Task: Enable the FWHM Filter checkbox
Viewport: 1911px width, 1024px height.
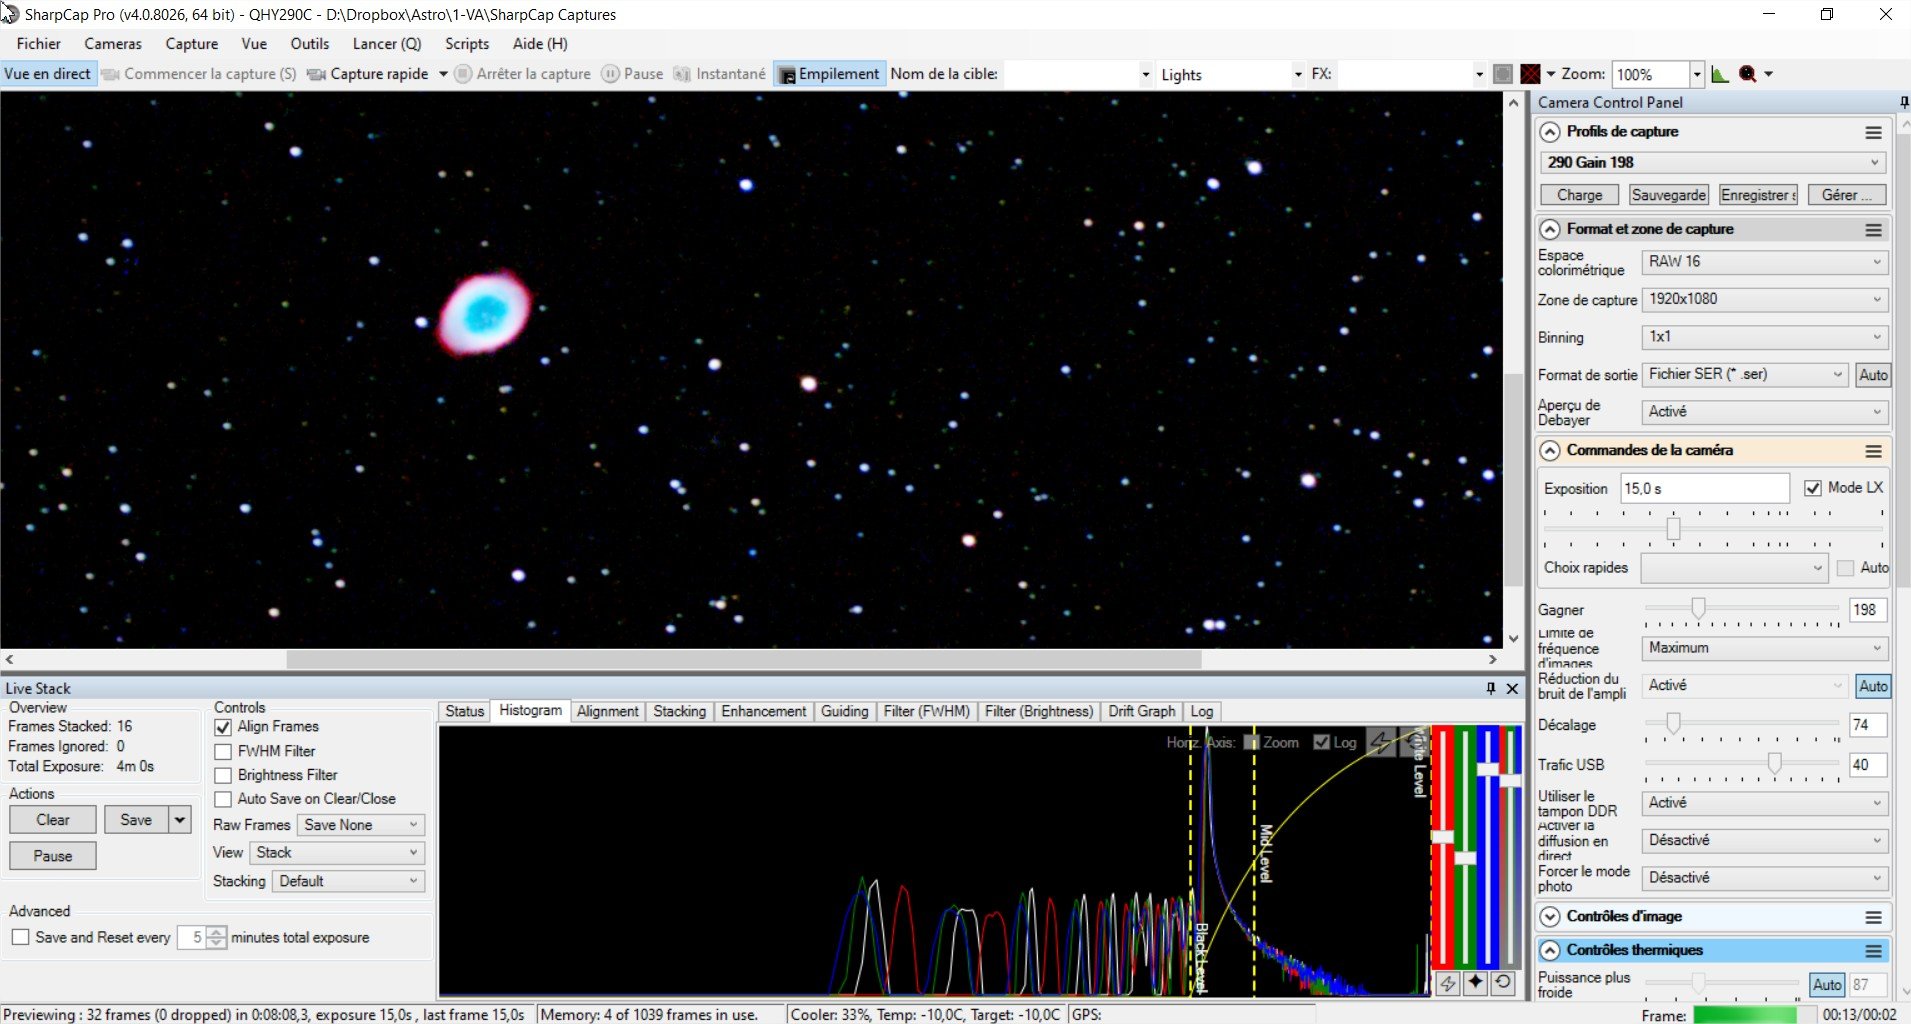Action: (x=223, y=751)
